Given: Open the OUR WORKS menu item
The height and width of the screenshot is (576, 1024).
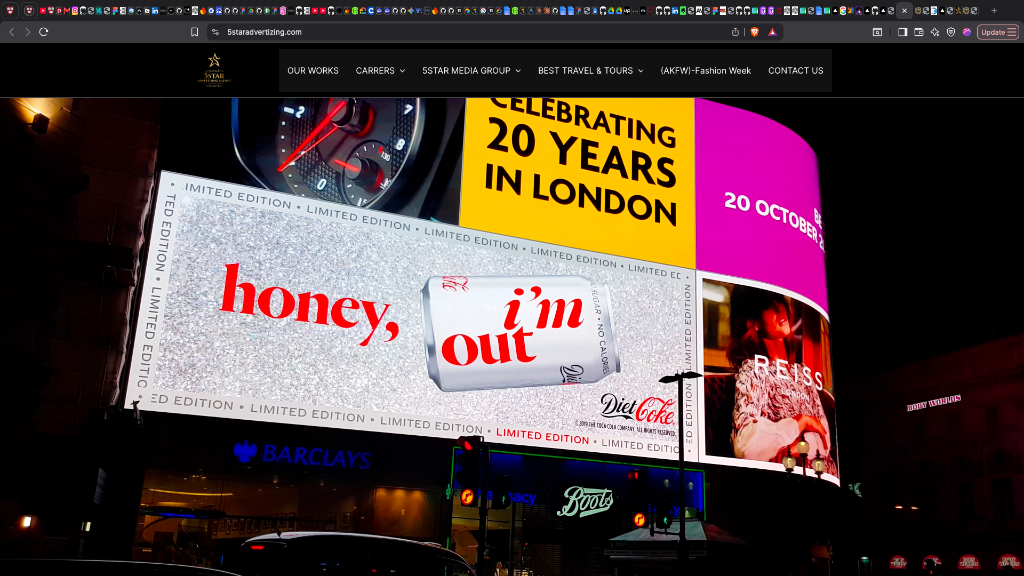Looking at the screenshot, I should (x=313, y=71).
